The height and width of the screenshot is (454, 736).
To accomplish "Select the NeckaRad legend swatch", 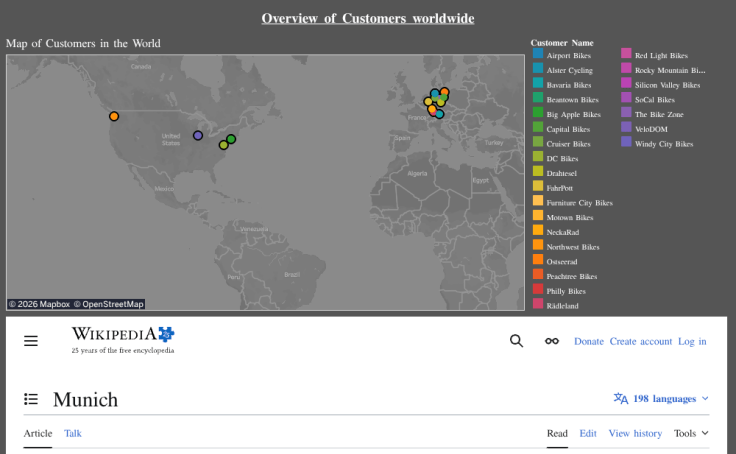I will pos(538,231).
